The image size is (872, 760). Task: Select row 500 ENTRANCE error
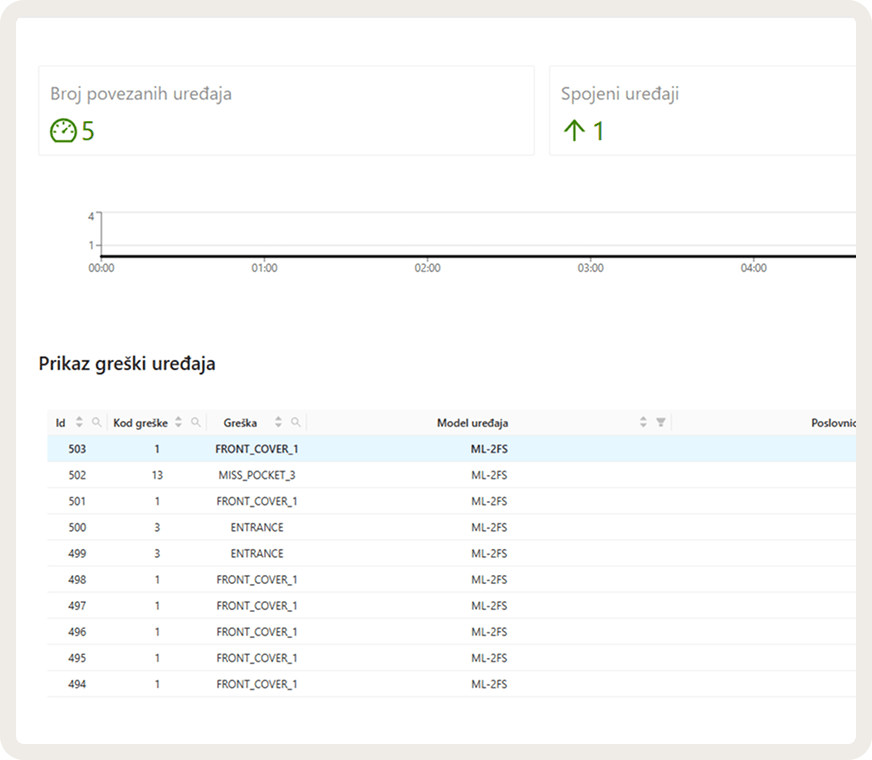[x=452, y=527]
